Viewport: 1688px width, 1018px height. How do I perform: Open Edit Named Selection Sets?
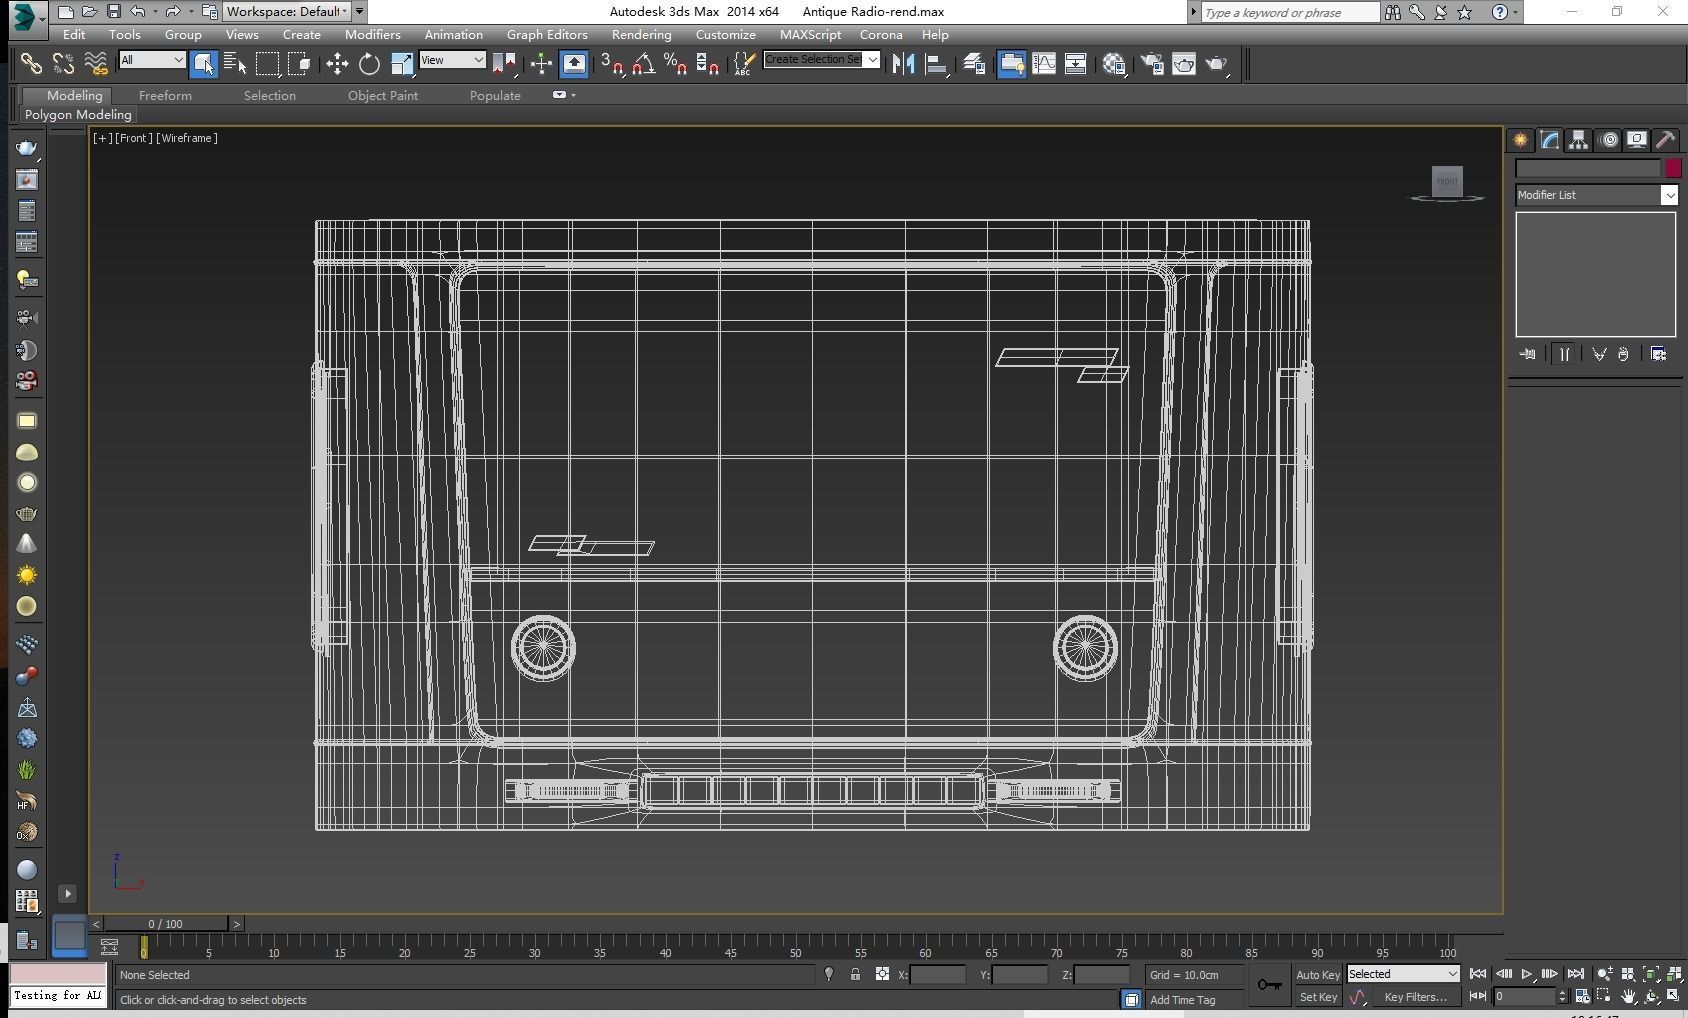[x=744, y=64]
